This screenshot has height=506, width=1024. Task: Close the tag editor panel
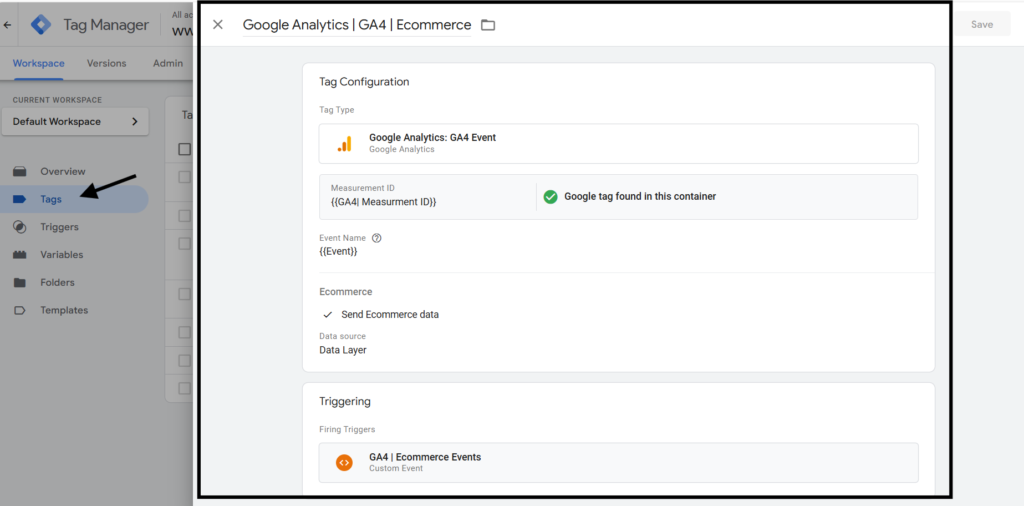click(218, 25)
